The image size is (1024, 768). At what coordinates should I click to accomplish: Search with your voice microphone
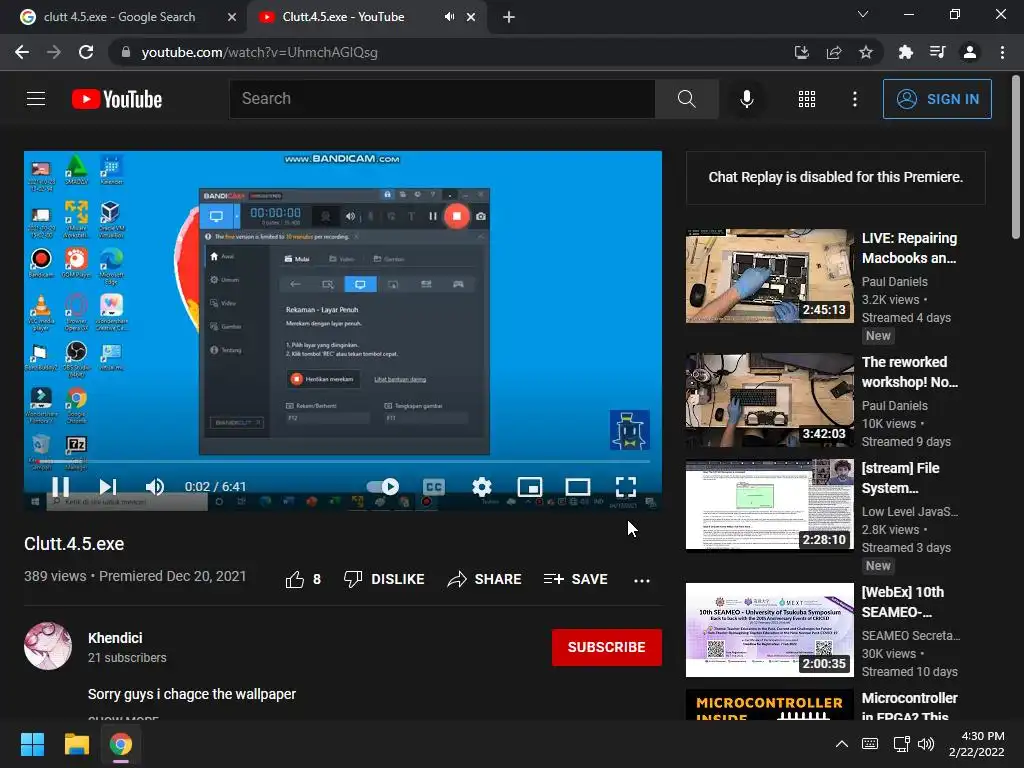(746, 99)
